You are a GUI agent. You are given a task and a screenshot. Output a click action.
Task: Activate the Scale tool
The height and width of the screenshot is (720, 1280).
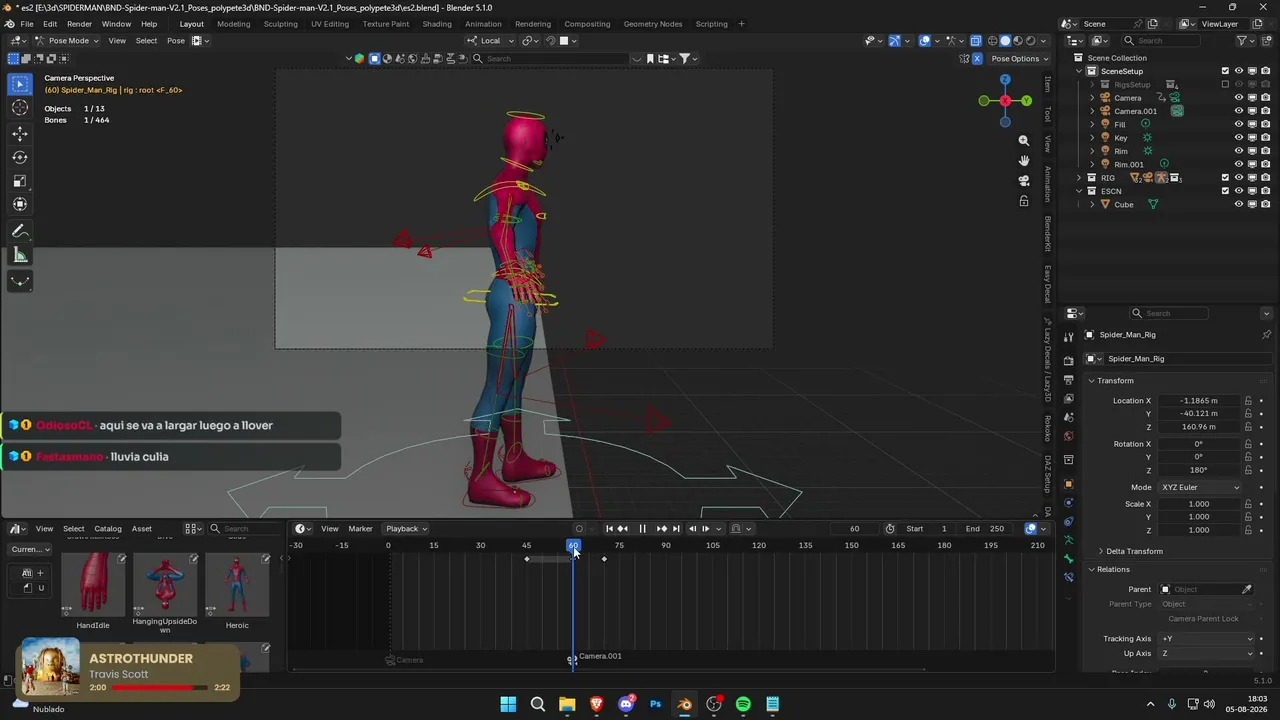point(20,181)
